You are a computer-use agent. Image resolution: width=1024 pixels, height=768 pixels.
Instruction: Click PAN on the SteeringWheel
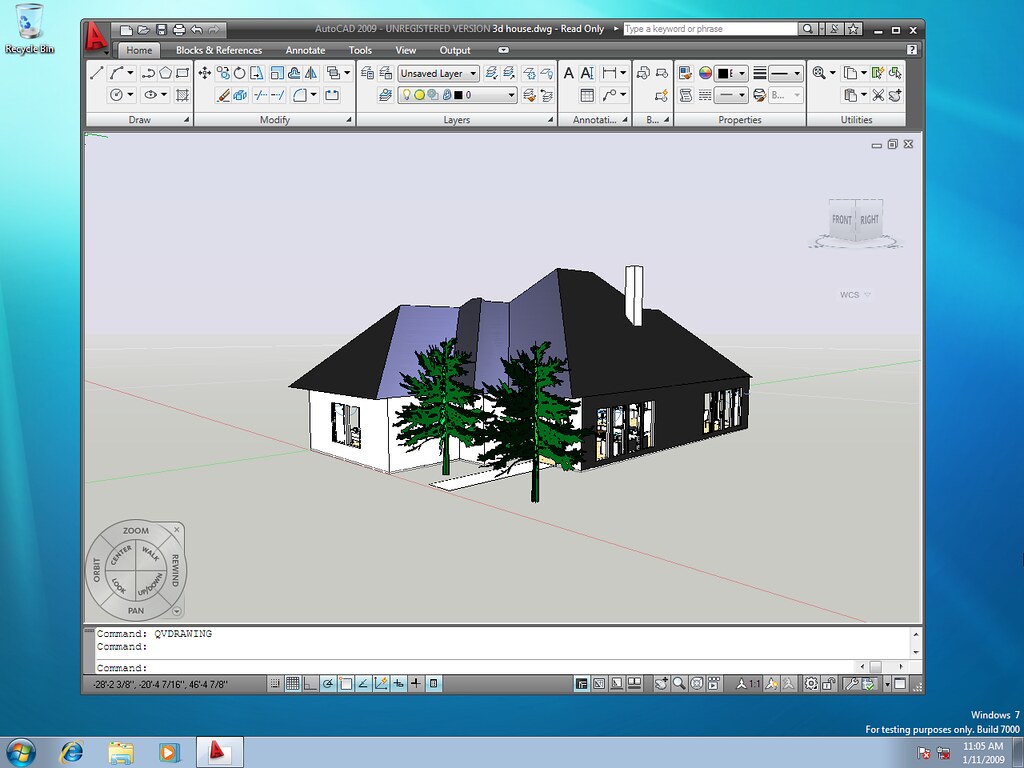(x=136, y=611)
